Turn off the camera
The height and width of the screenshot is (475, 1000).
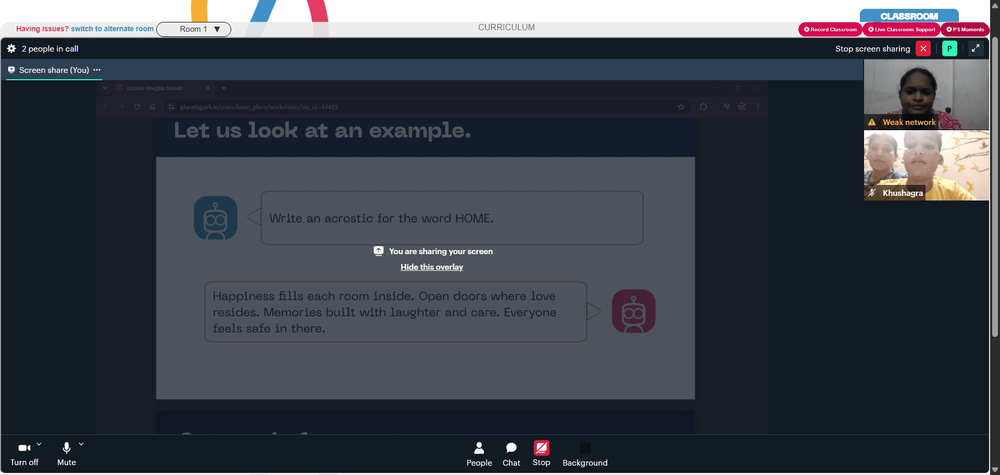coord(24,453)
